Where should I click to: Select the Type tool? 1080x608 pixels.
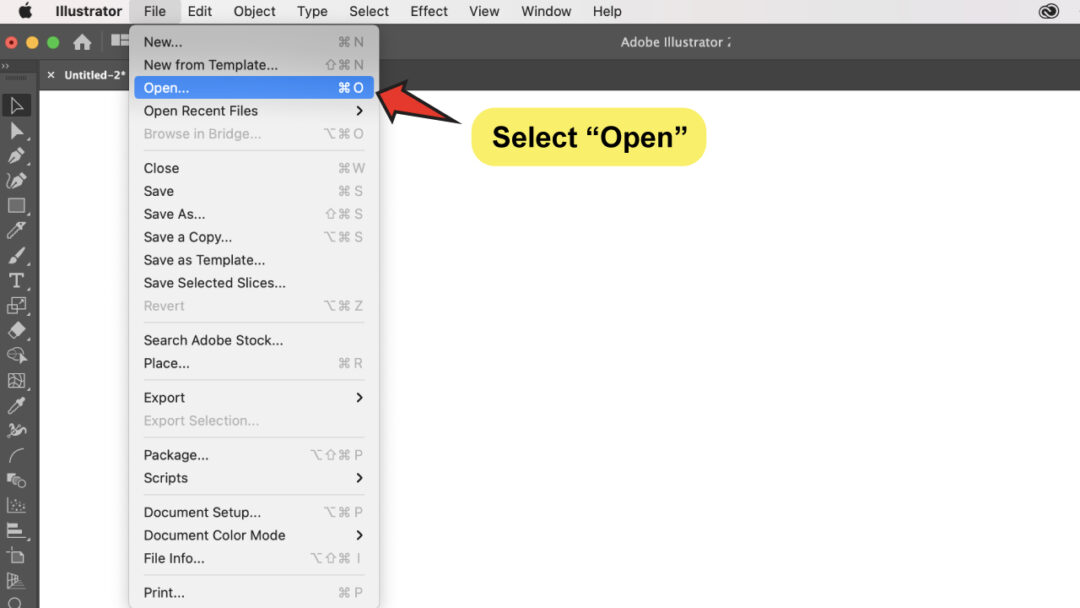pos(16,280)
